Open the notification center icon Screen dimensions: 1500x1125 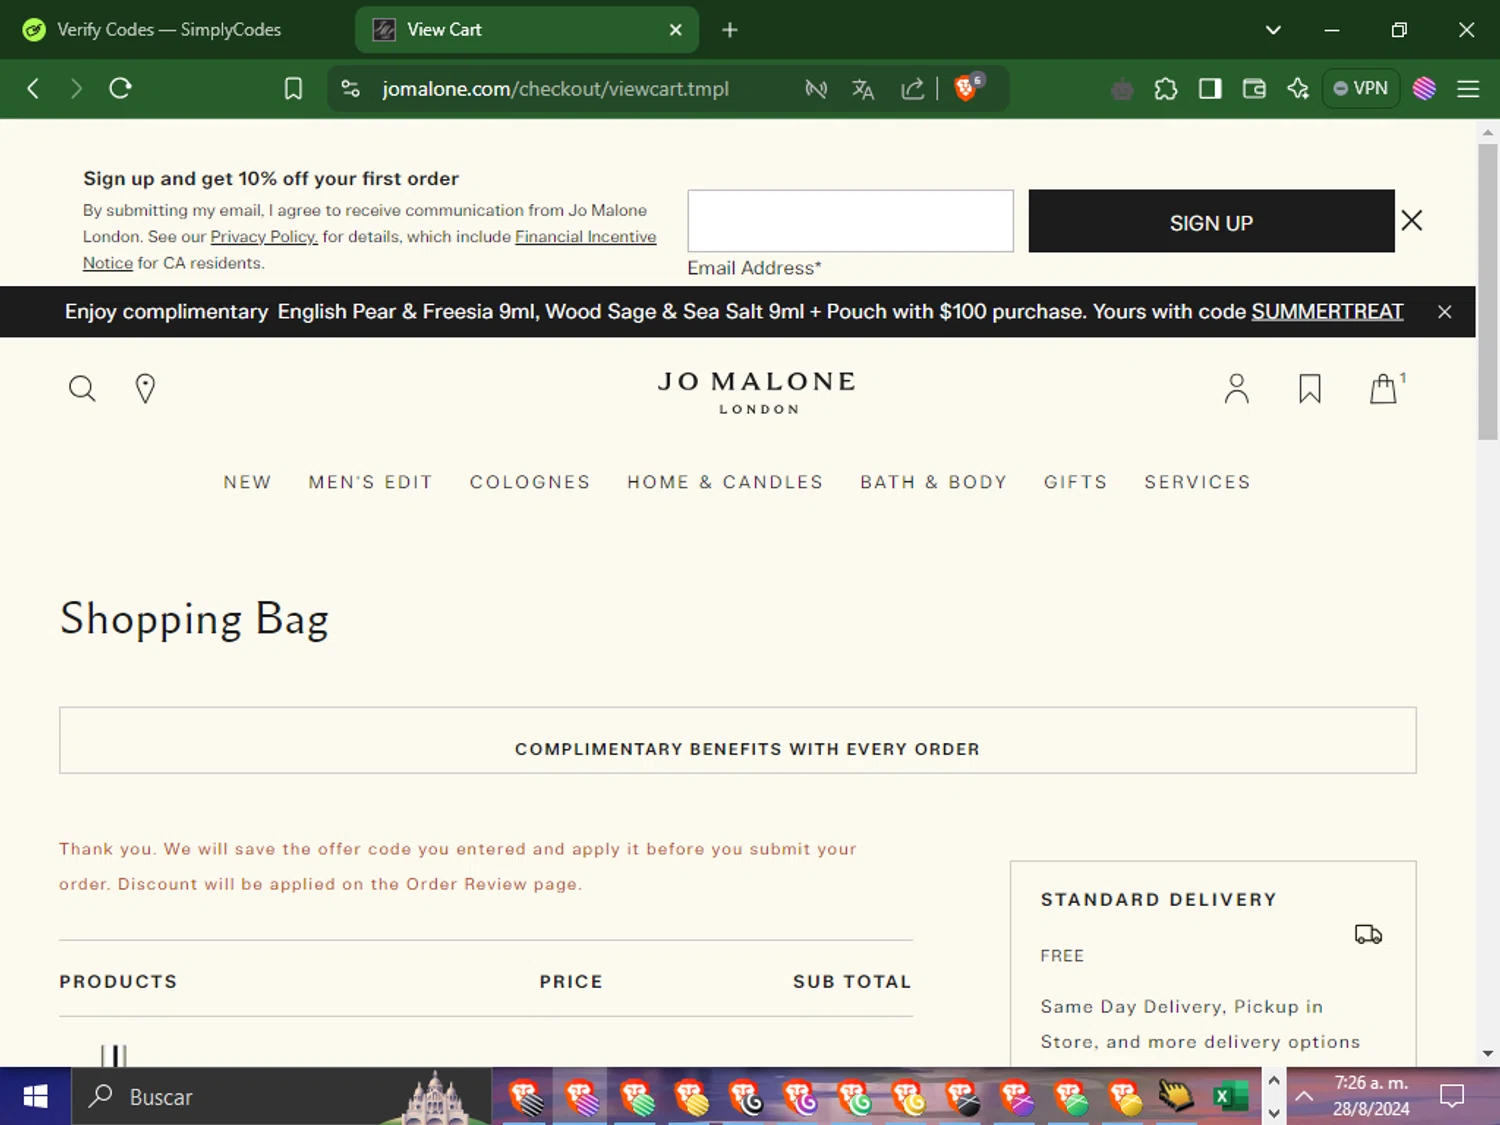coord(1452,1097)
